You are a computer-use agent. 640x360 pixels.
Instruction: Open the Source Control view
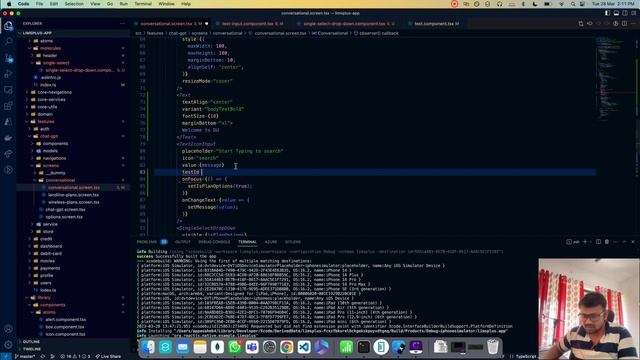[x=8, y=58]
